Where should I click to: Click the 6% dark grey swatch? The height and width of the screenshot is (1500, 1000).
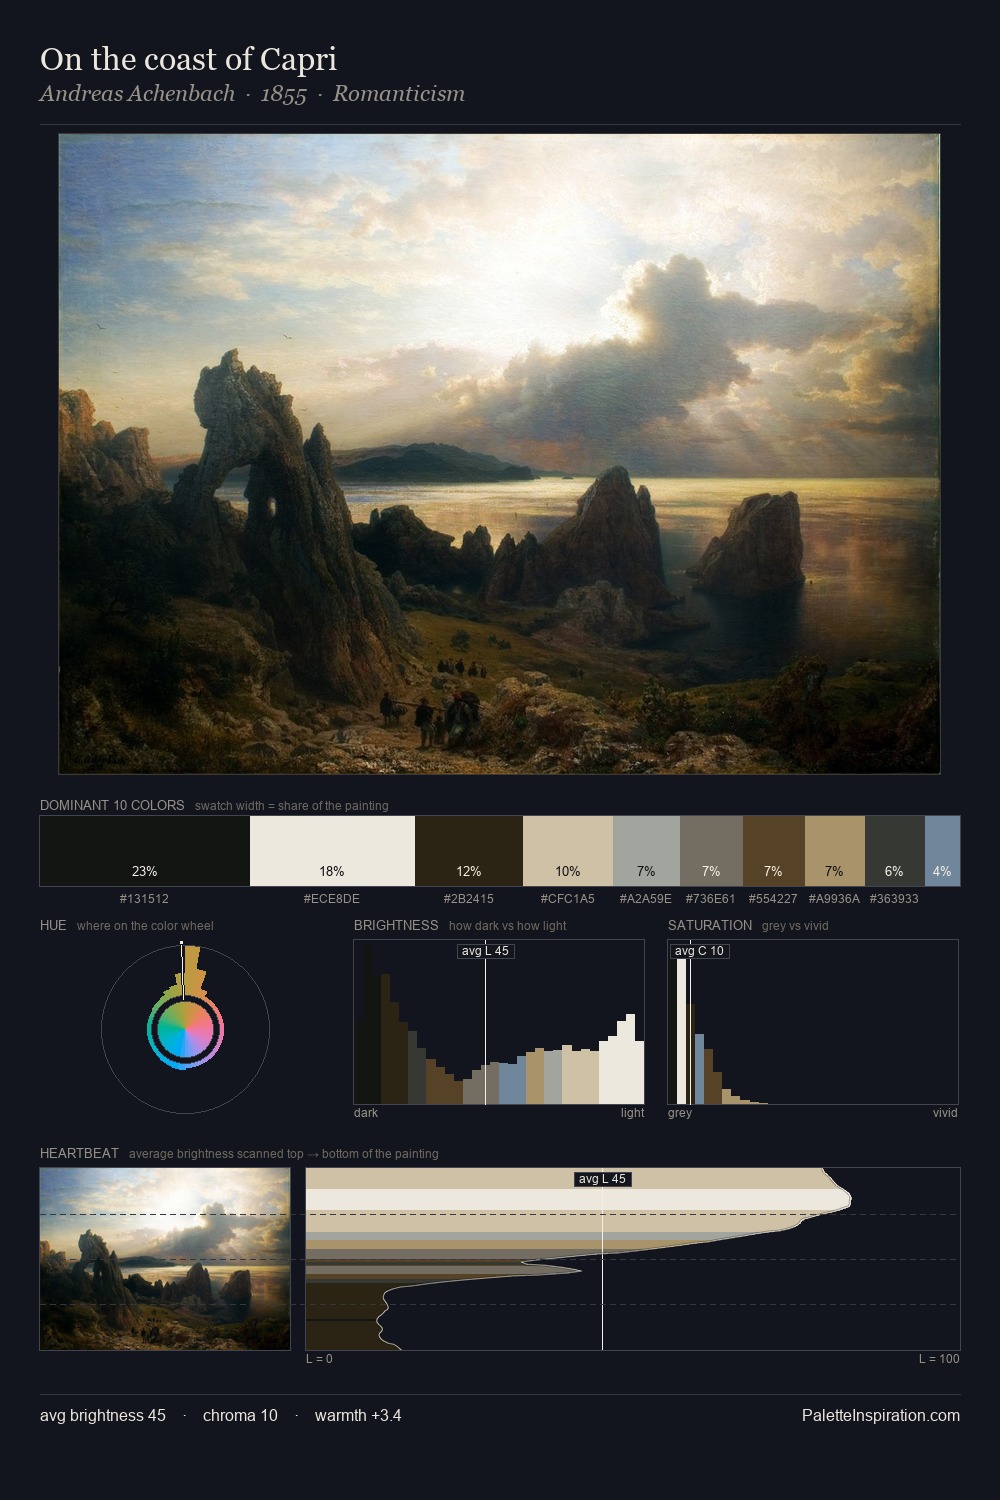tap(894, 851)
